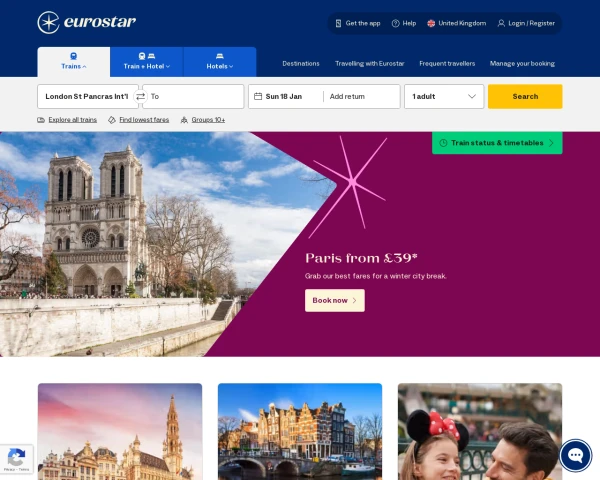This screenshot has height=480, width=600.
Task: Open Manage your booking menu
Action: tap(522, 64)
